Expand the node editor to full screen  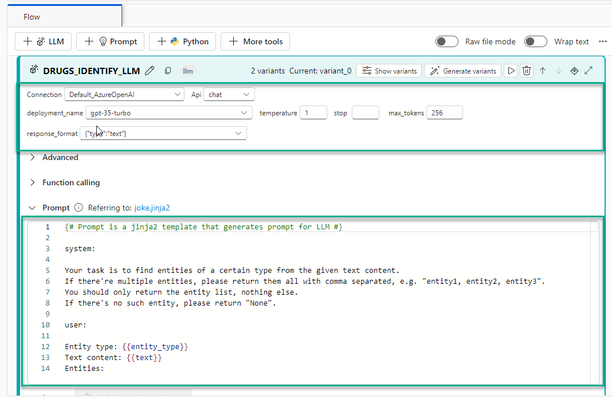tap(589, 71)
